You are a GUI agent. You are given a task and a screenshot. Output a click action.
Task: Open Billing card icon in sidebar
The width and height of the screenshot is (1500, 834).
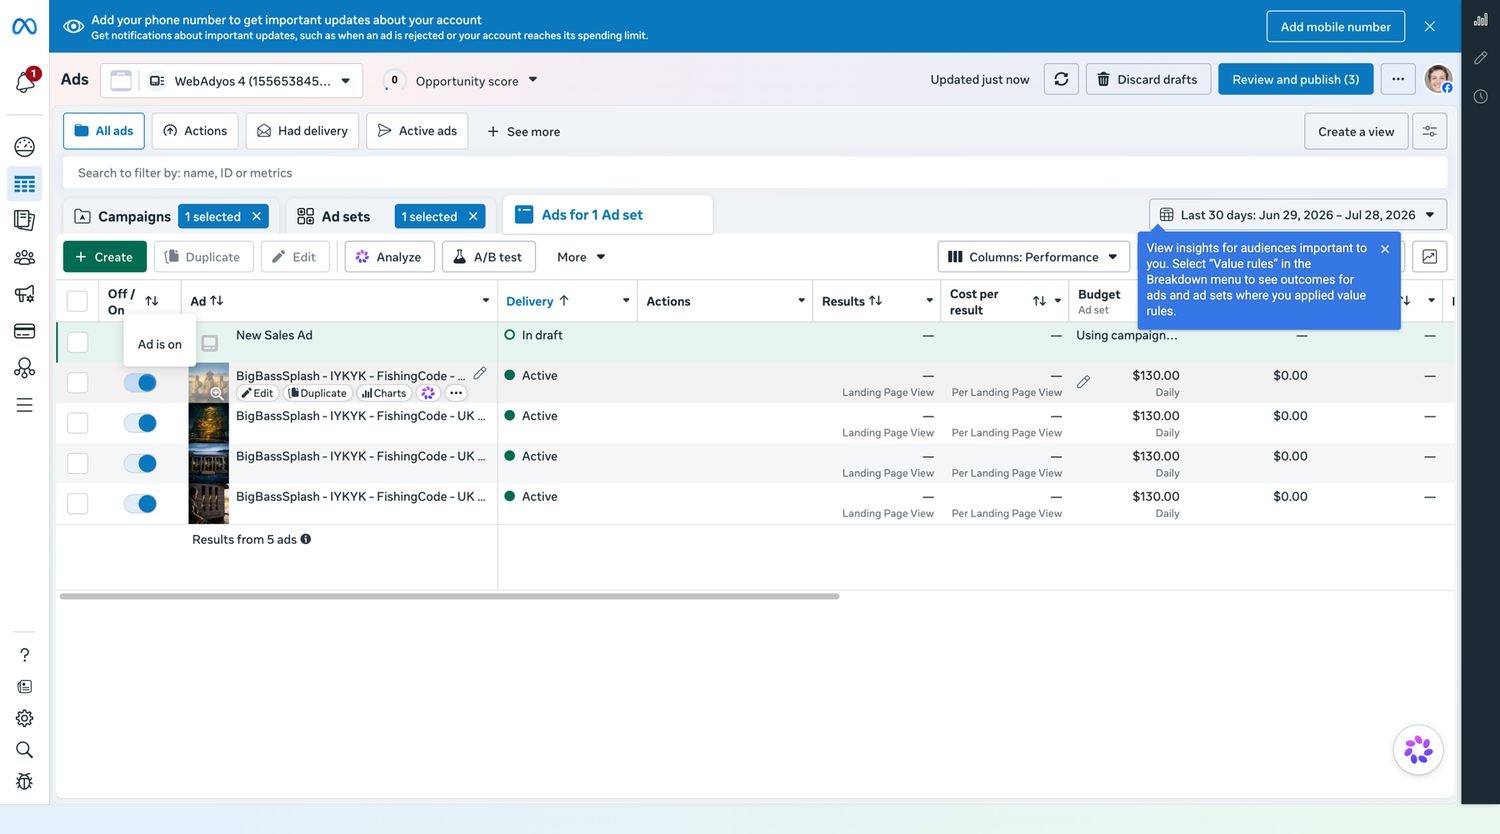tap(25, 331)
